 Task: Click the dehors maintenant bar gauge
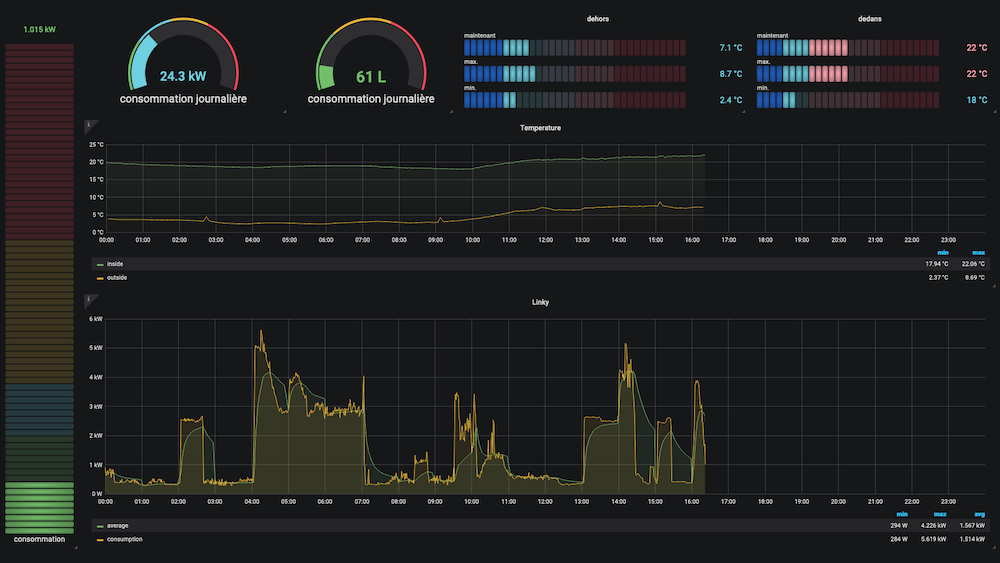click(575, 48)
